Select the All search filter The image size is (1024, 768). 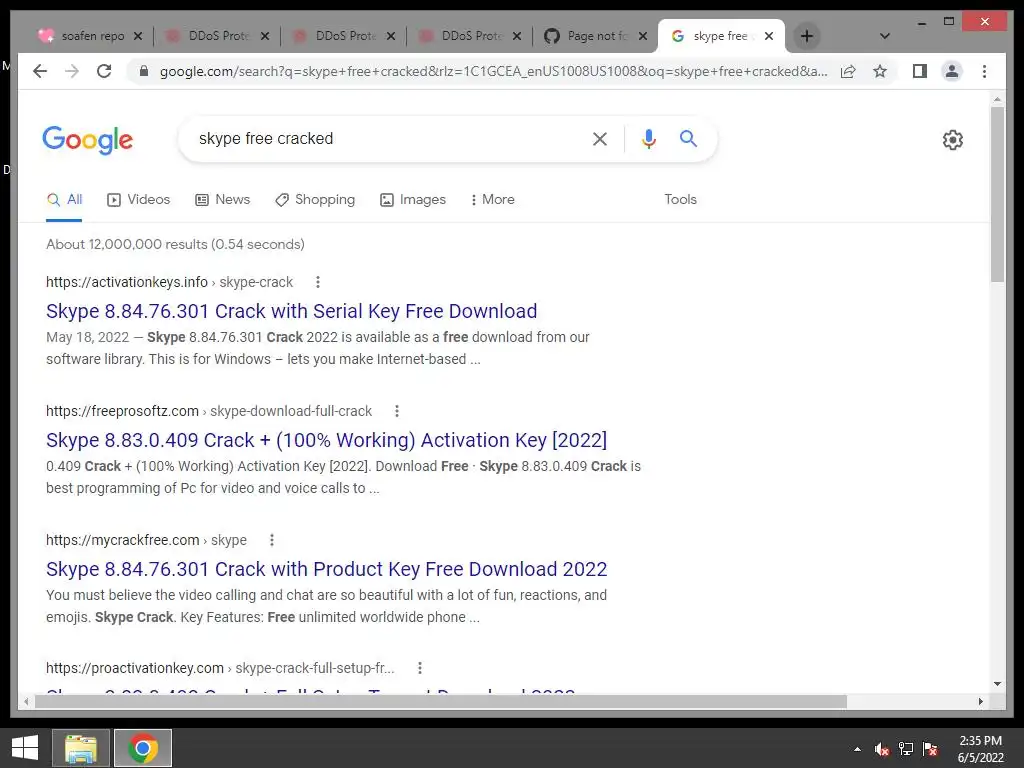click(x=64, y=200)
